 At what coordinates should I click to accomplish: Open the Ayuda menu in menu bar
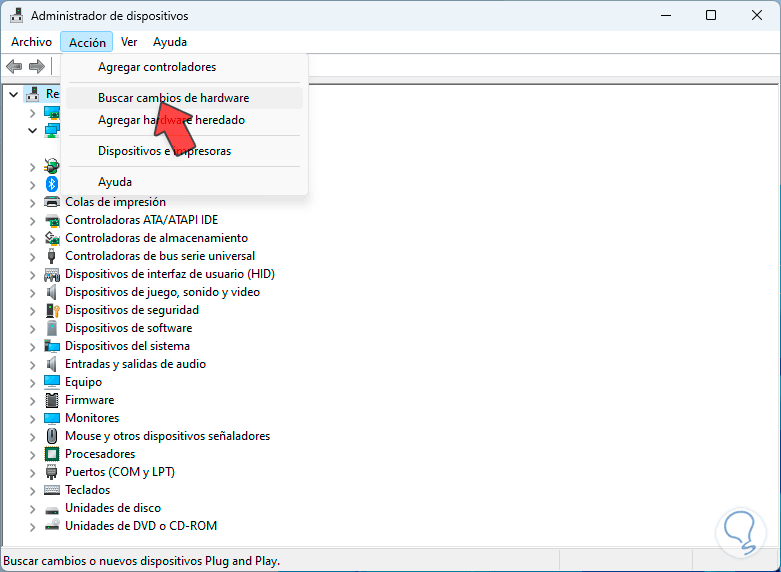pyautogui.click(x=170, y=42)
